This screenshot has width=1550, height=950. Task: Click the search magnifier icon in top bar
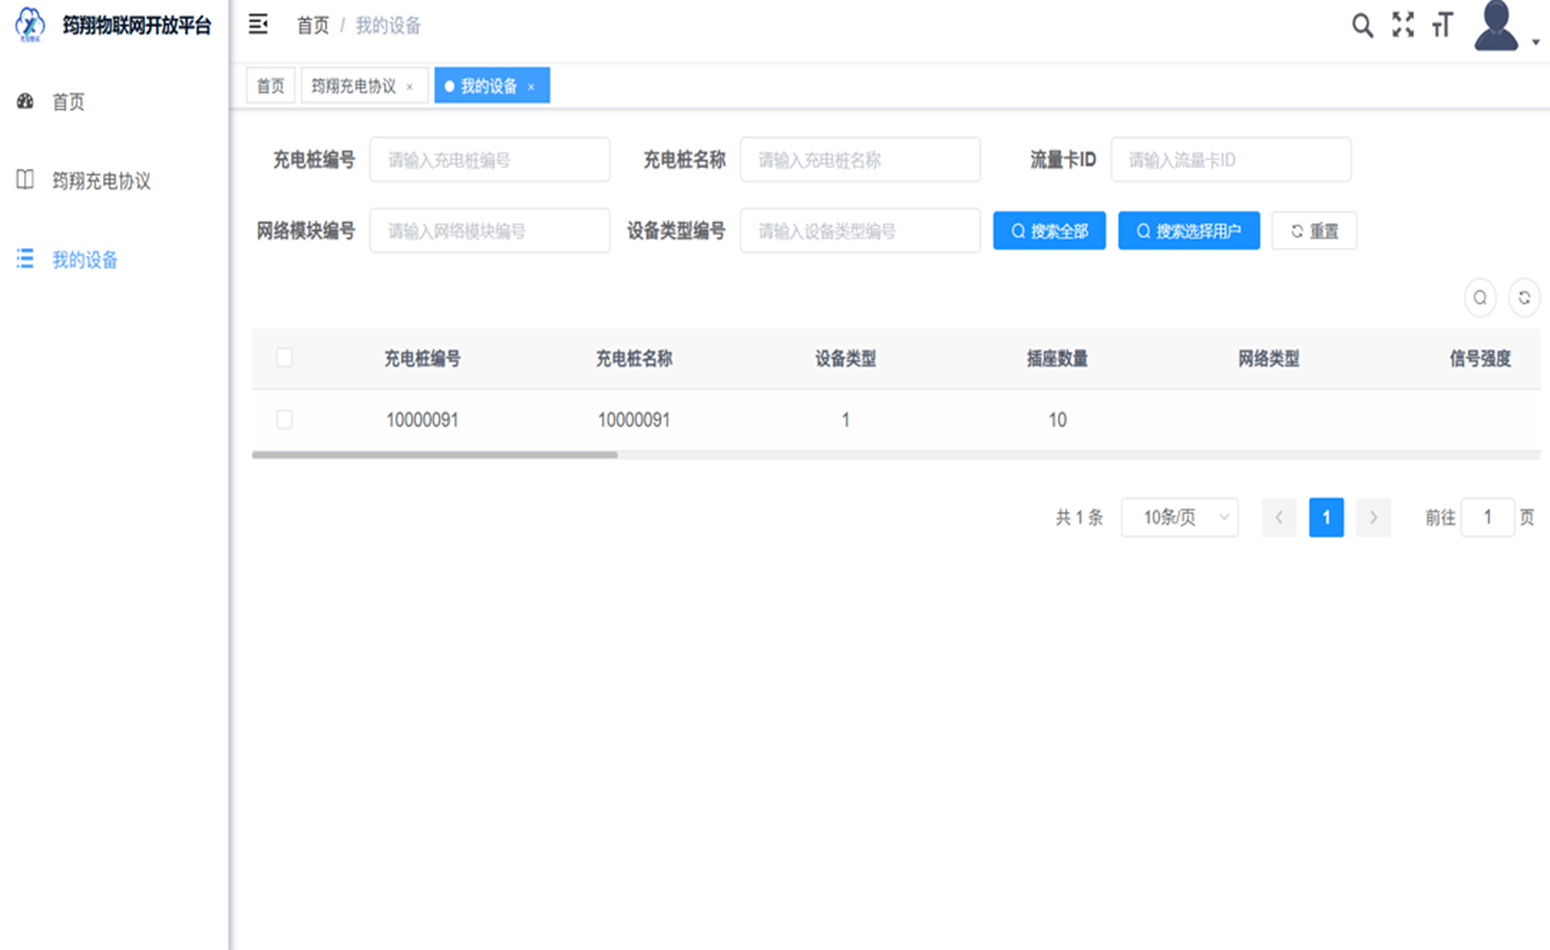pyautogui.click(x=1363, y=26)
